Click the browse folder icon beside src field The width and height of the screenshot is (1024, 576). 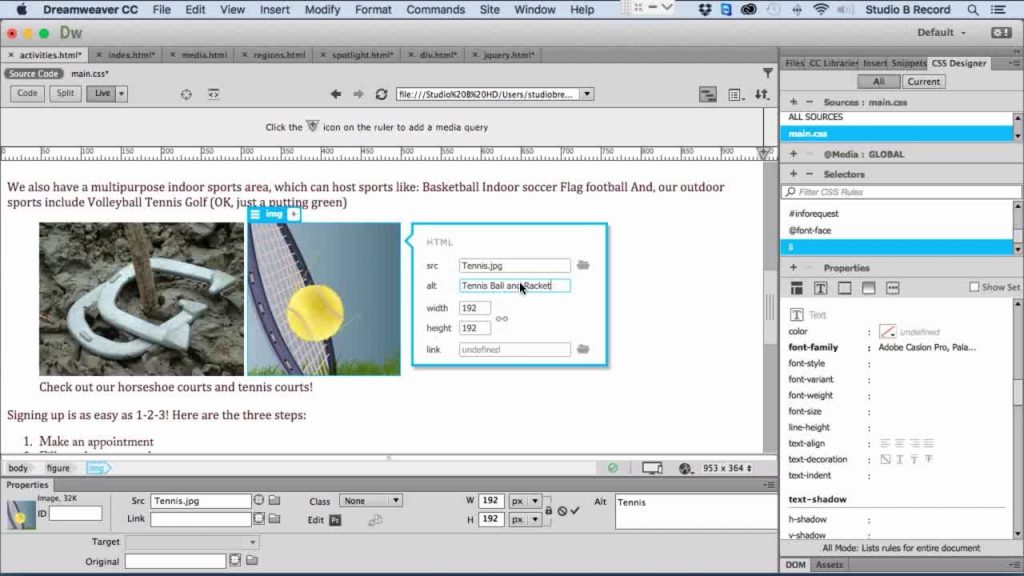[x=583, y=265]
